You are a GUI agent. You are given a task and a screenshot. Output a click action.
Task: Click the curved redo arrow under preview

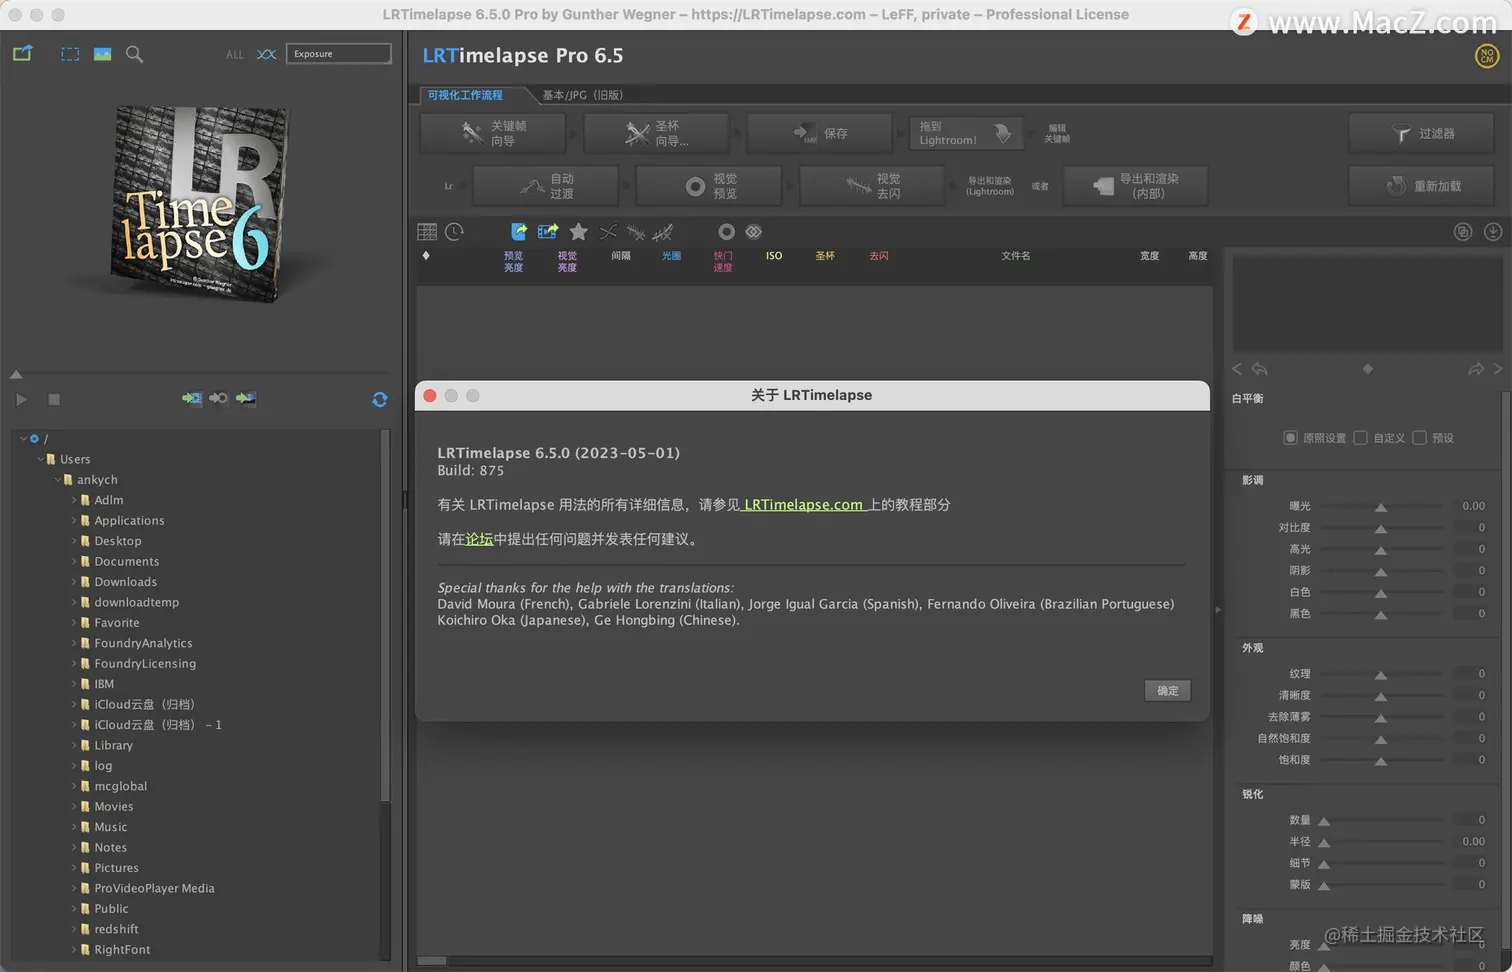pyautogui.click(x=1476, y=369)
